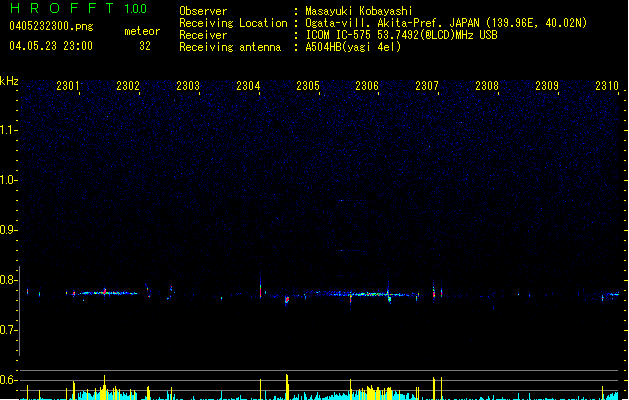
Task: Click the meteor count value 32
Action: point(145,46)
